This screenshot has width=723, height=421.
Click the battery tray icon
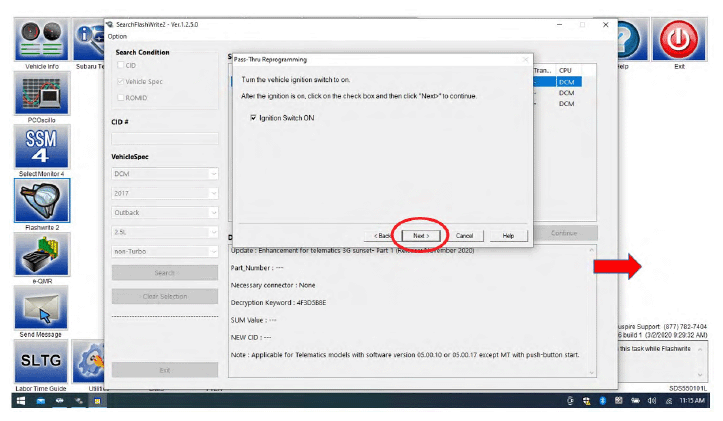[x=635, y=401]
